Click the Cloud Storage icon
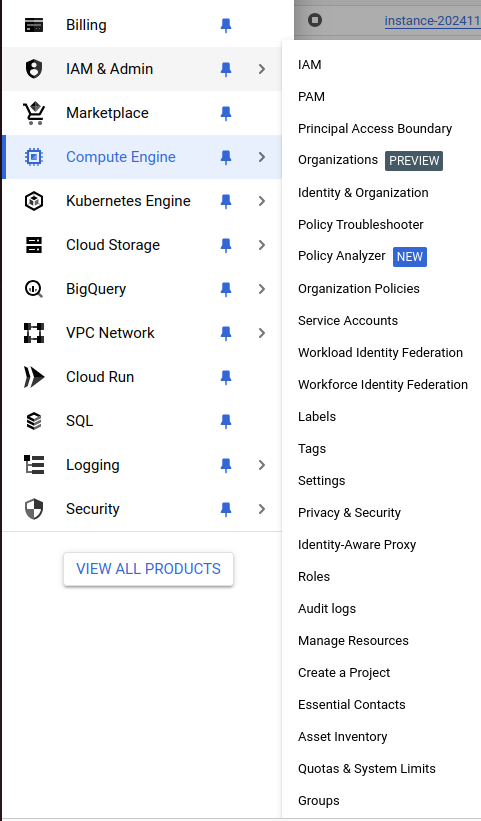Viewport: 481px width, 821px height. (34, 245)
